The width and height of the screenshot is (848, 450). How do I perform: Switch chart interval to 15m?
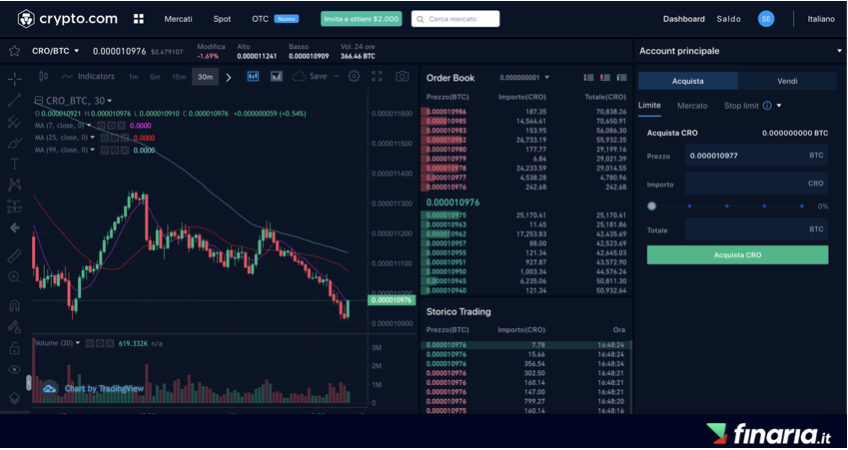(x=179, y=77)
